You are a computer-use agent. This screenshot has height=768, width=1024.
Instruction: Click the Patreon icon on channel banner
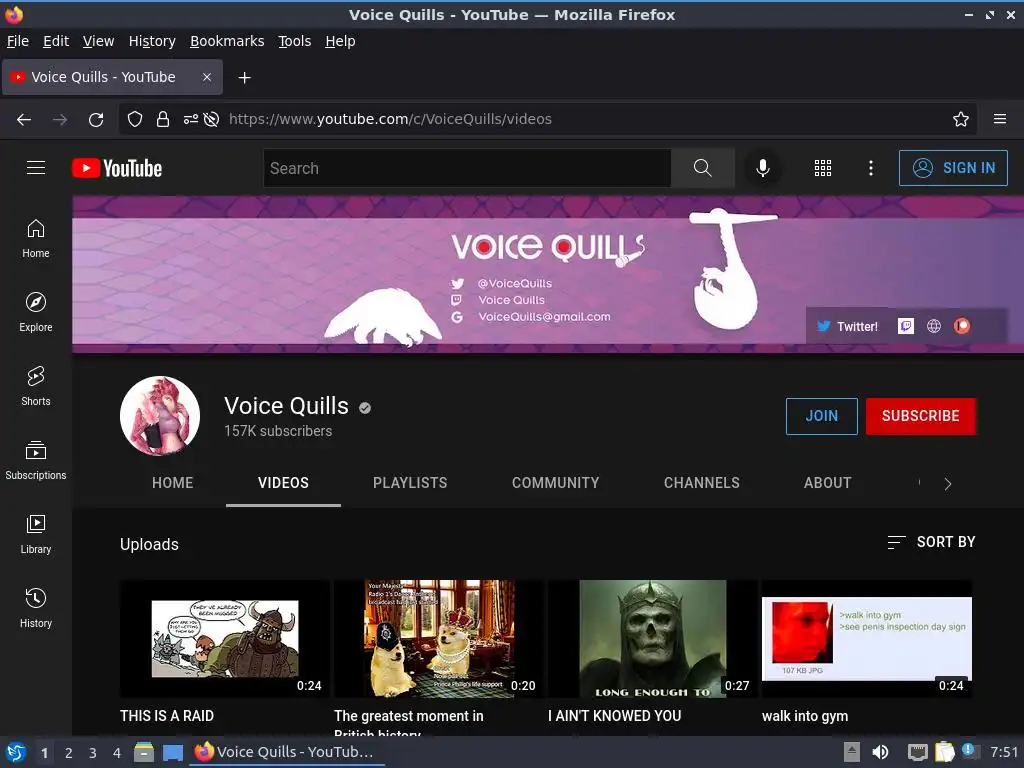[962, 326]
